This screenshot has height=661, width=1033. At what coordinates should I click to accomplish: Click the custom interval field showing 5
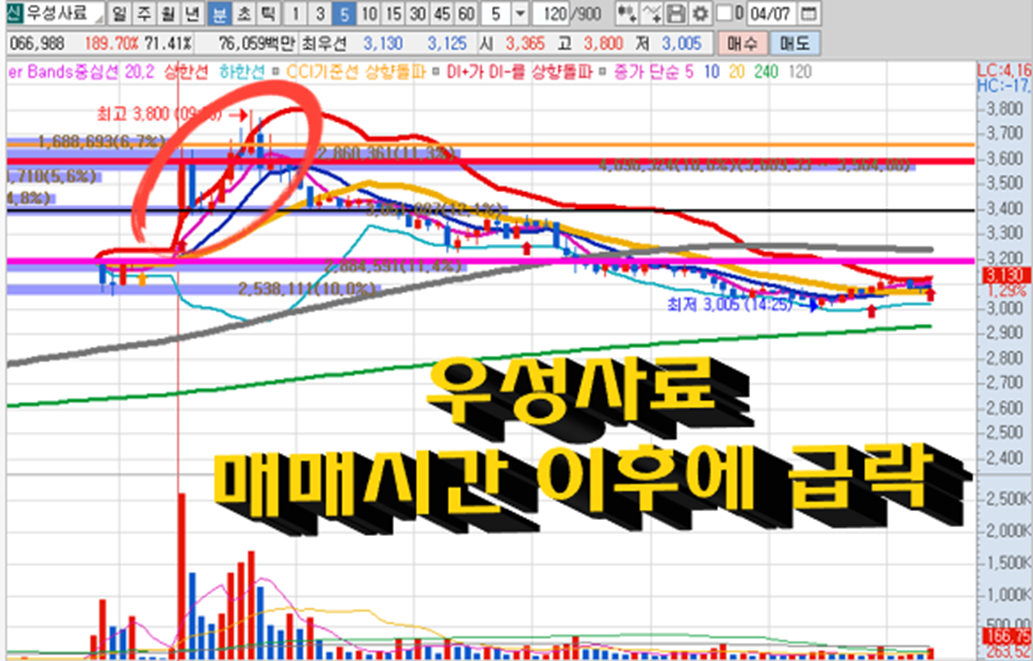click(x=497, y=13)
